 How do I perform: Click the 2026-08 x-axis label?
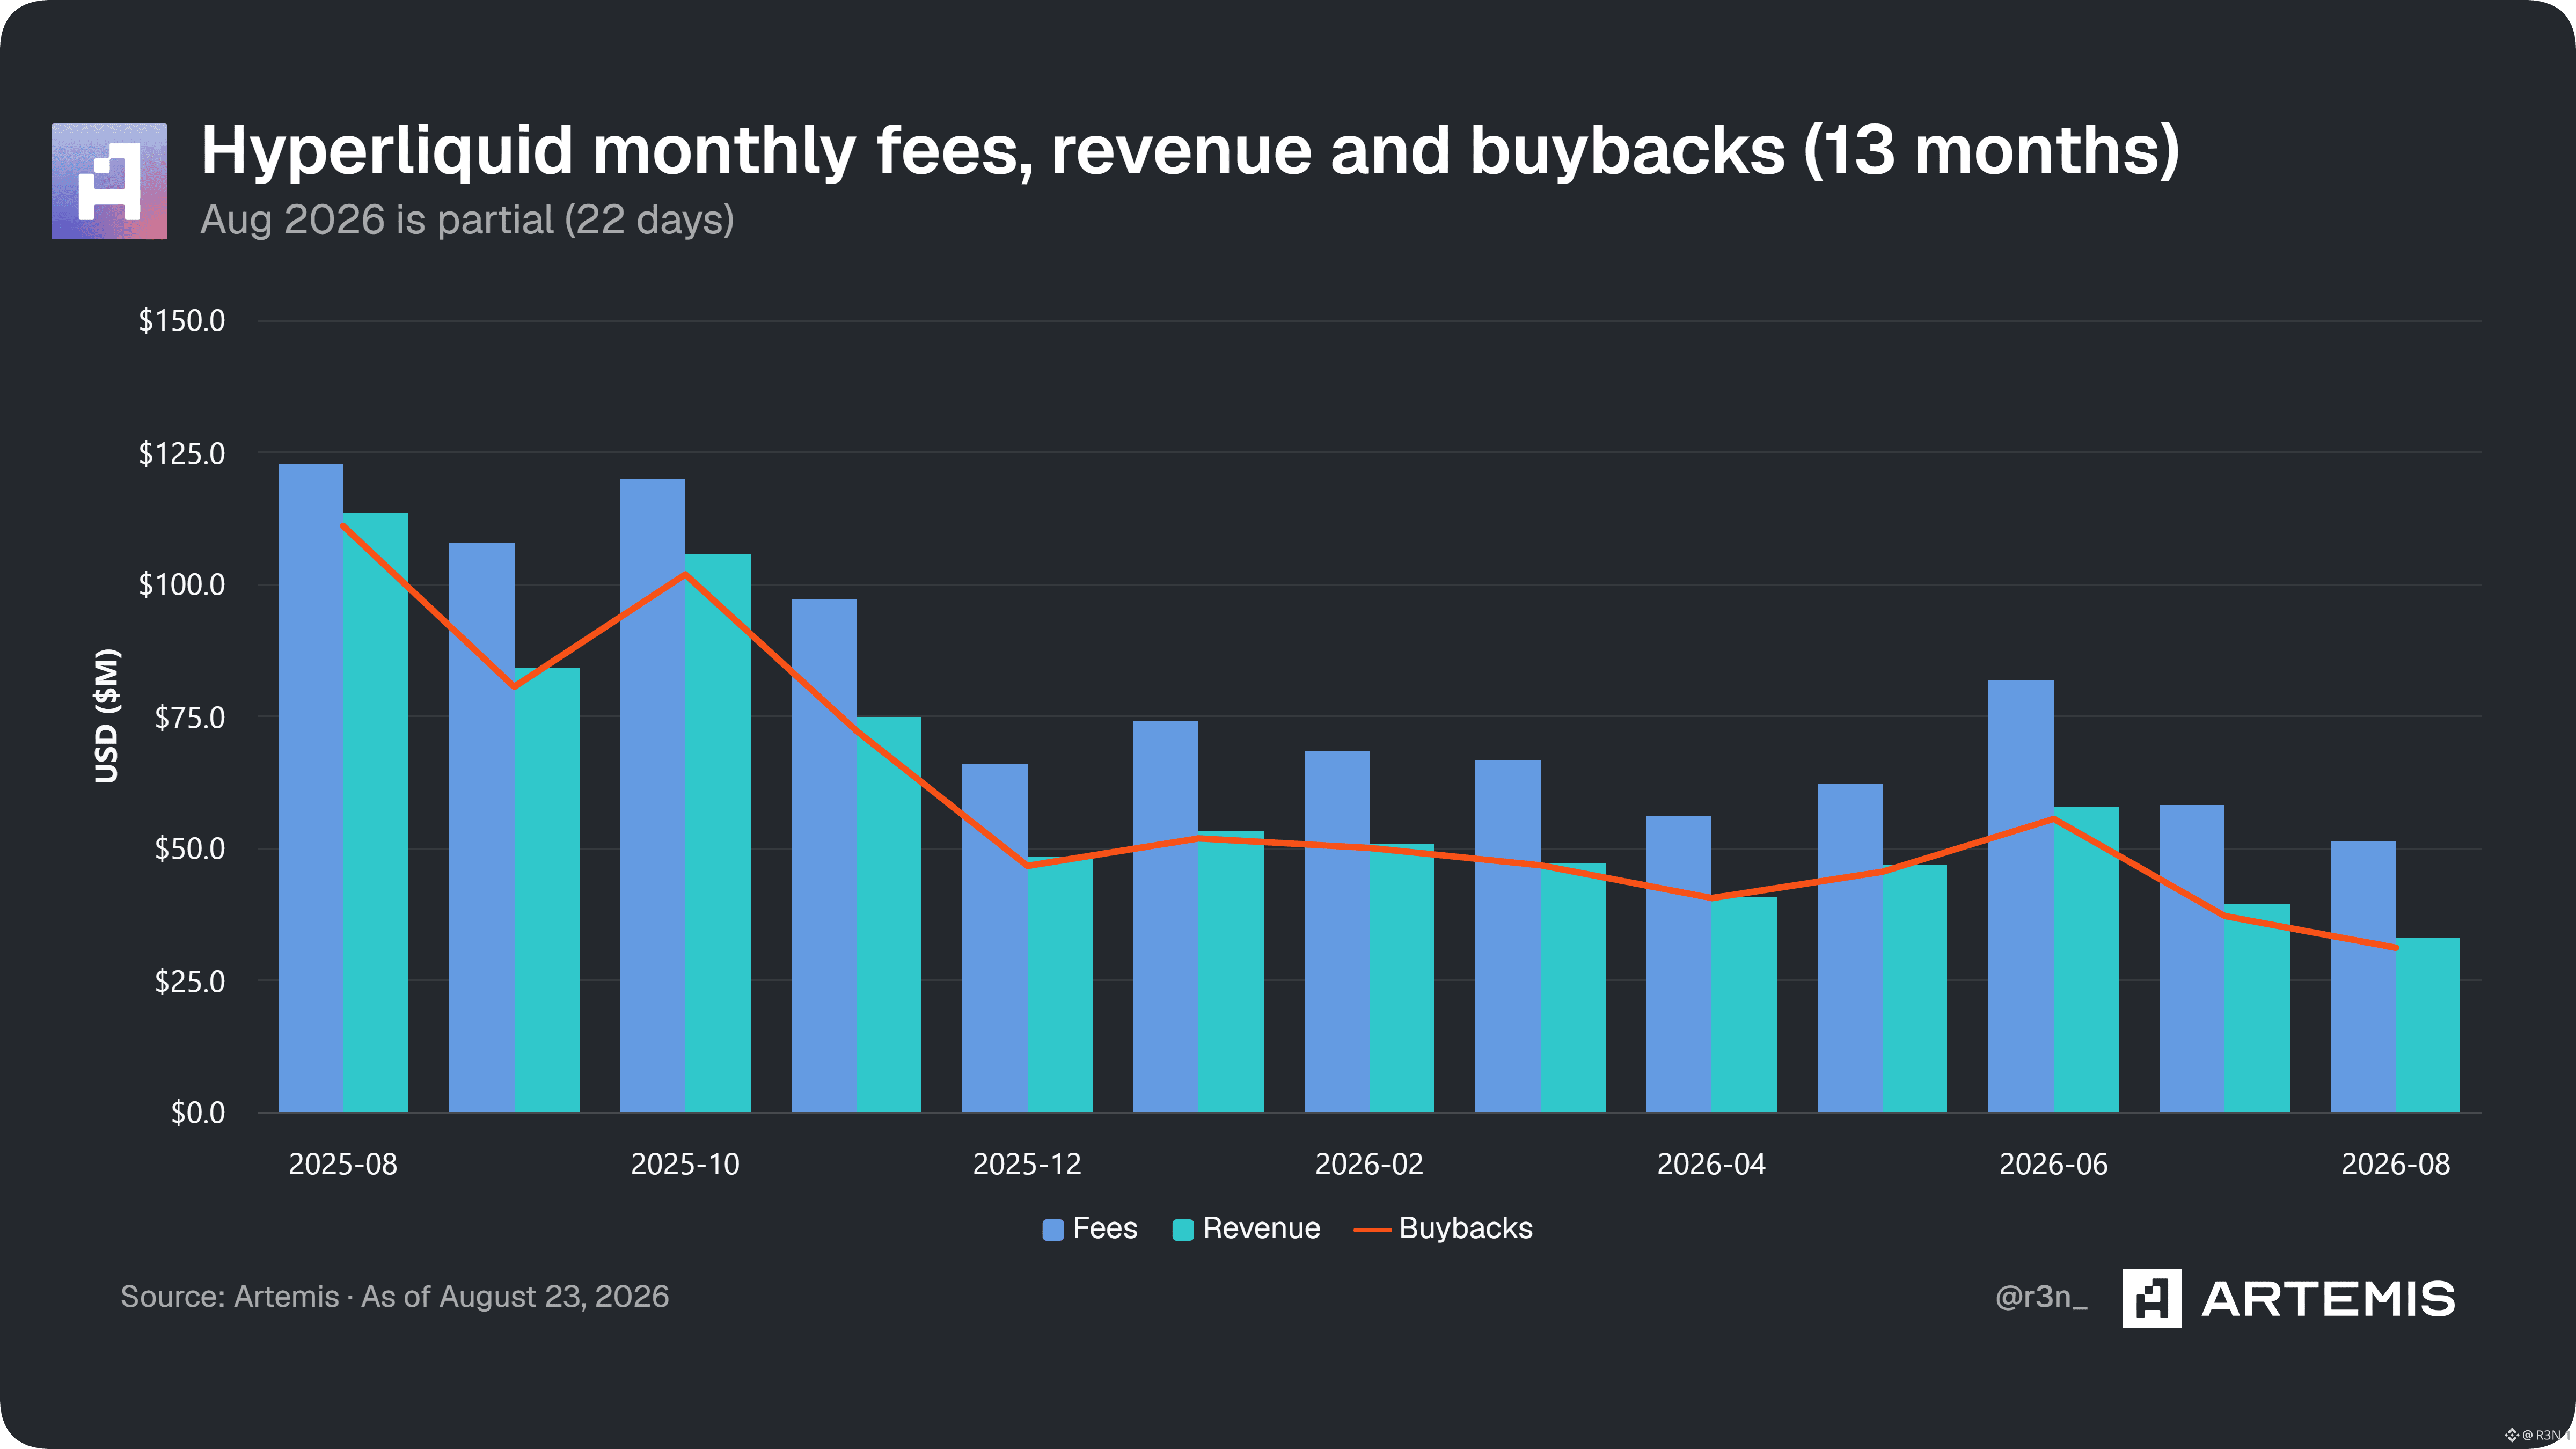point(2396,1164)
